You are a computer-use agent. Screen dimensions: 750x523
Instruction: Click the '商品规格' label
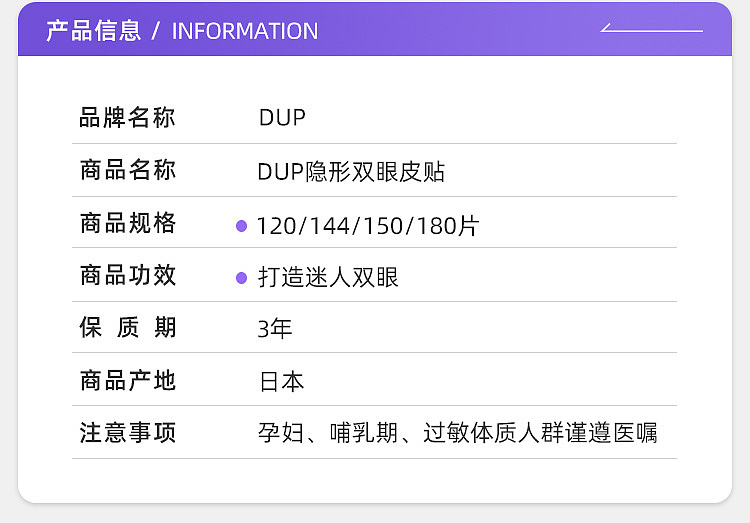(127, 223)
